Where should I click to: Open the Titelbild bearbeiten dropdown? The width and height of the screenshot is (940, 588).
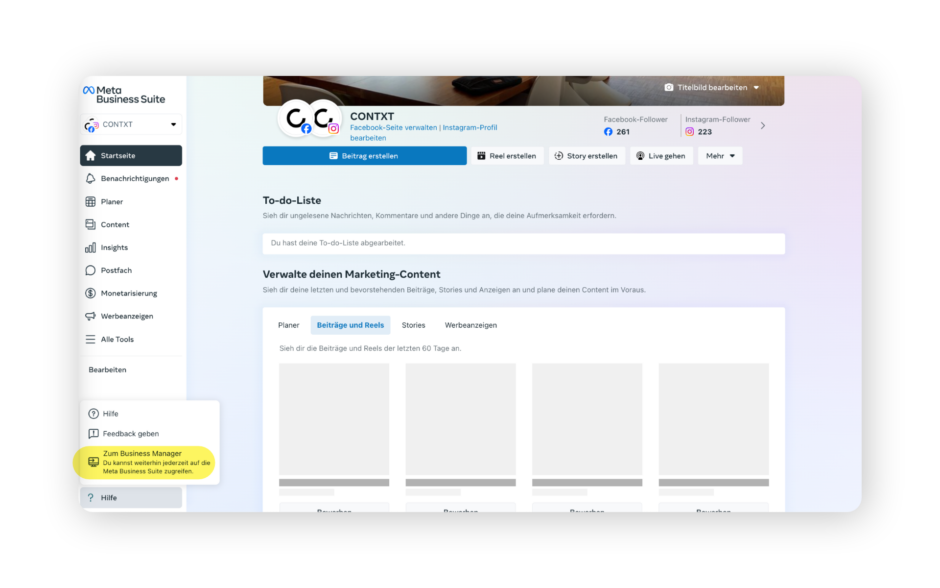tap(712, 88)
